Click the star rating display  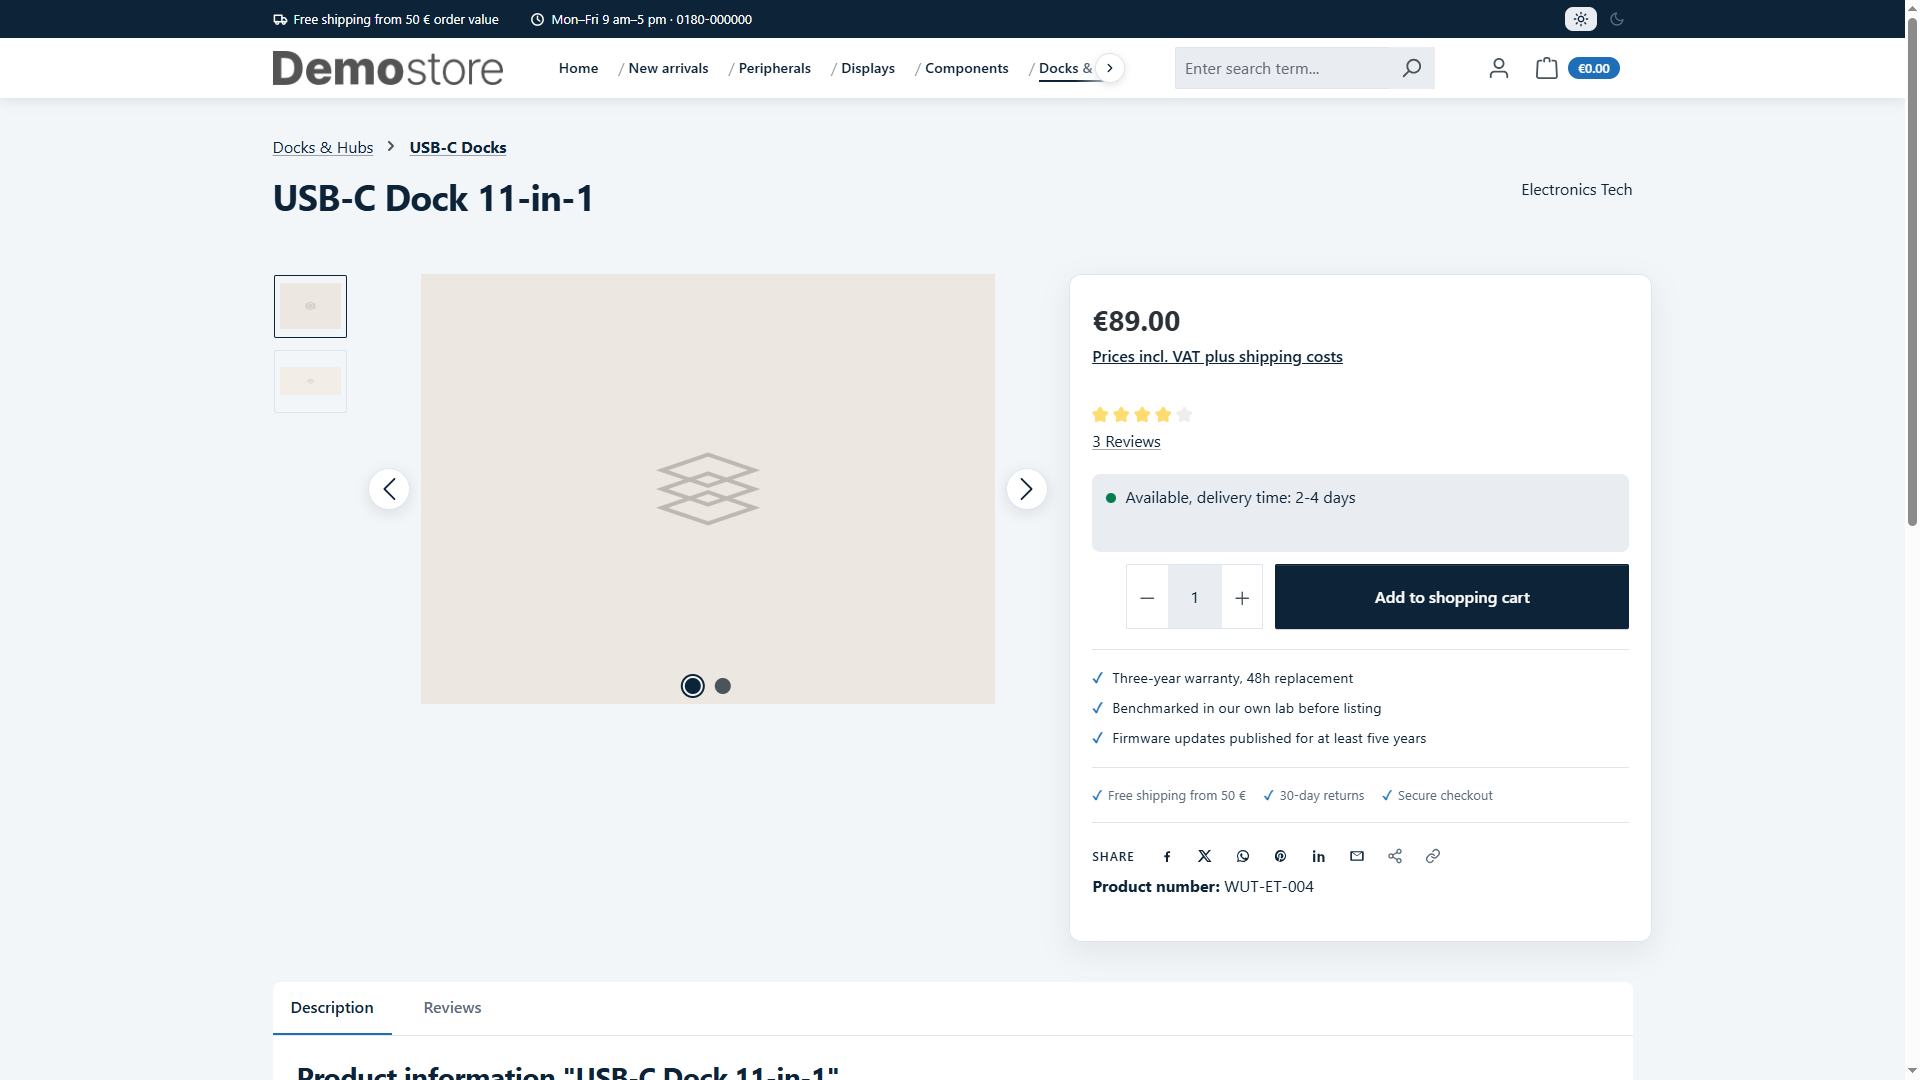[x=1142, y=414]
